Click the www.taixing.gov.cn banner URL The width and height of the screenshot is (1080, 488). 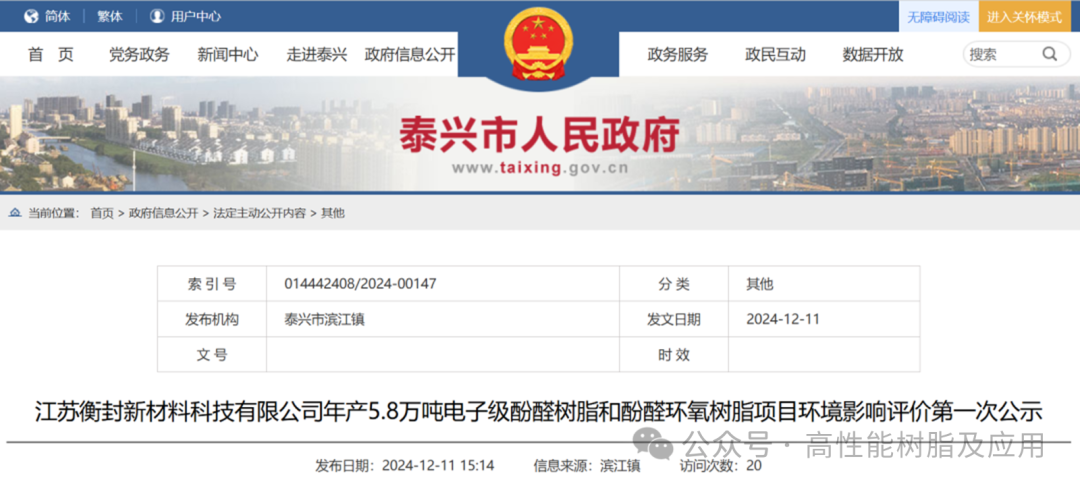(x=539, y=168)
